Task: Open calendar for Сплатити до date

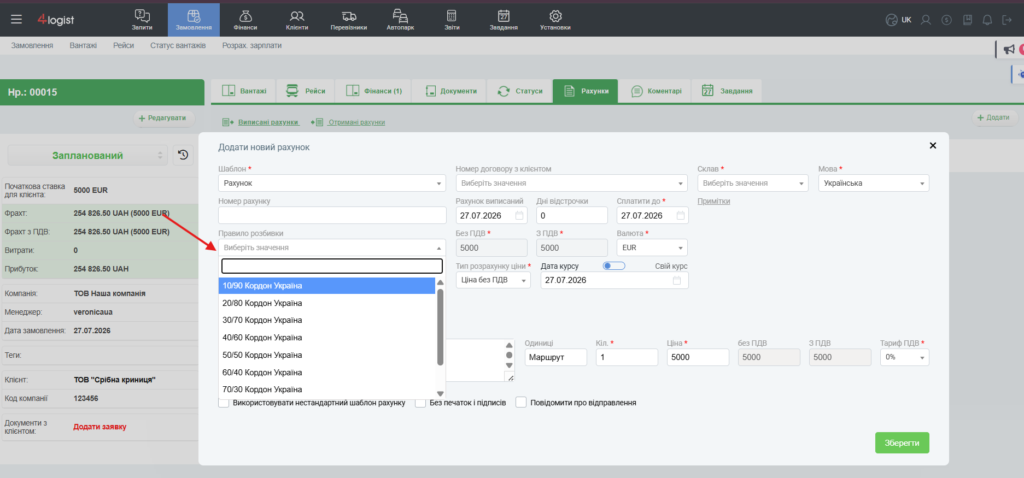Action: tap(680, 215)
